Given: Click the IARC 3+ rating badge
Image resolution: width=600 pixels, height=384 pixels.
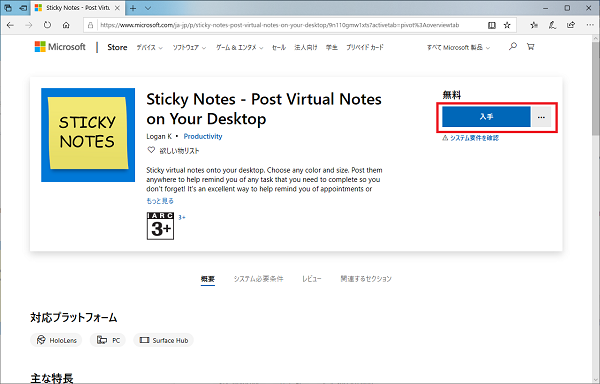Looking at the screenshot, I should (x=160, y=226).
